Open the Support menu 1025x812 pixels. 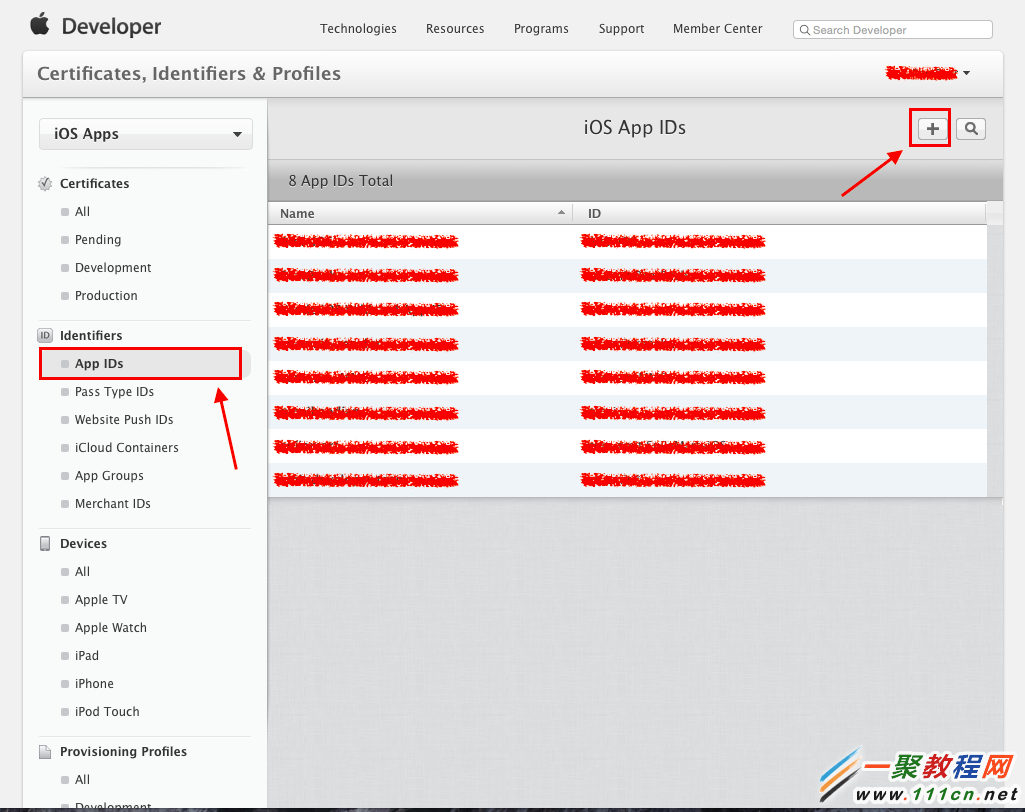pos(621,29)
